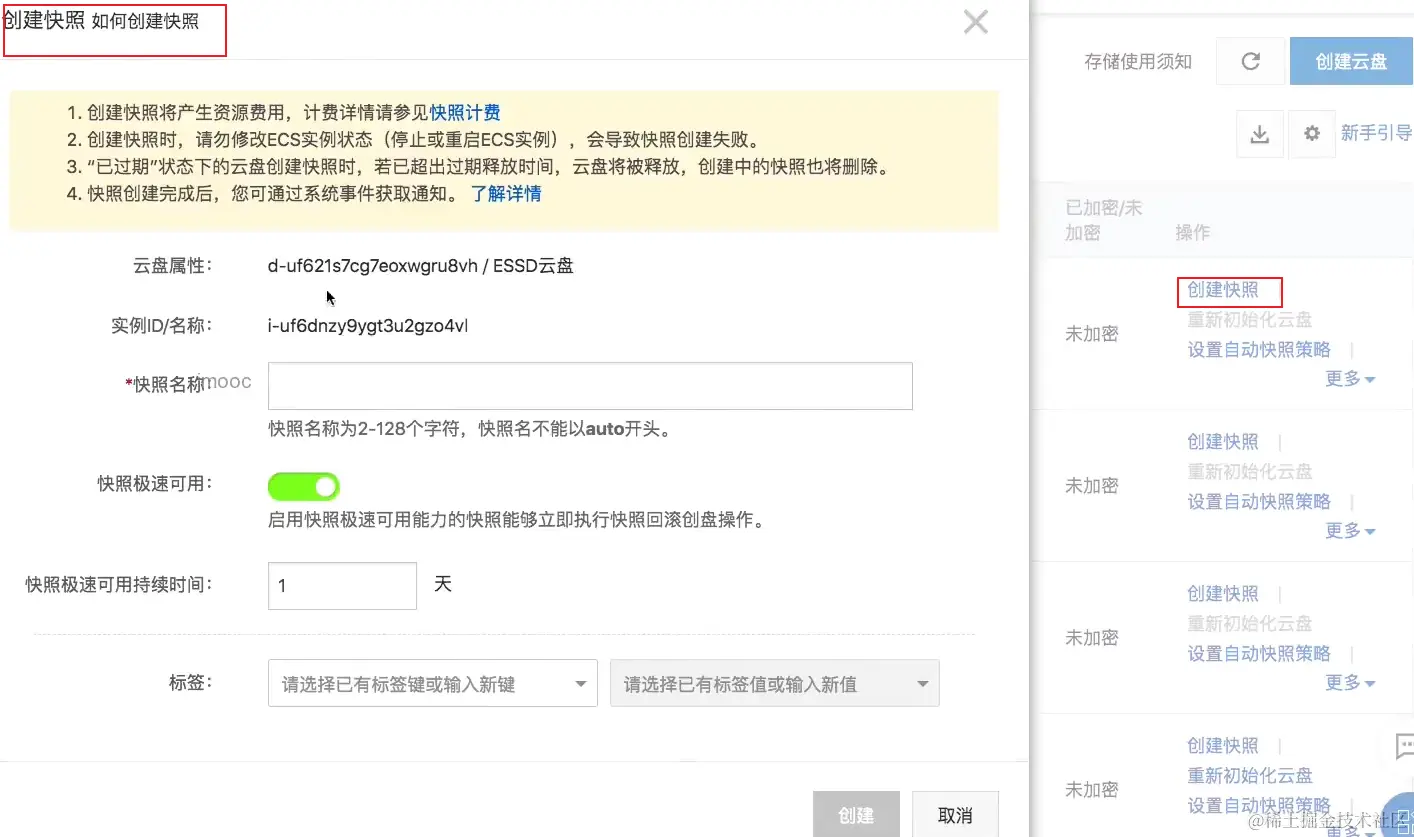
Task: Click the 取消 button
Action: click(x=955, y=815)
